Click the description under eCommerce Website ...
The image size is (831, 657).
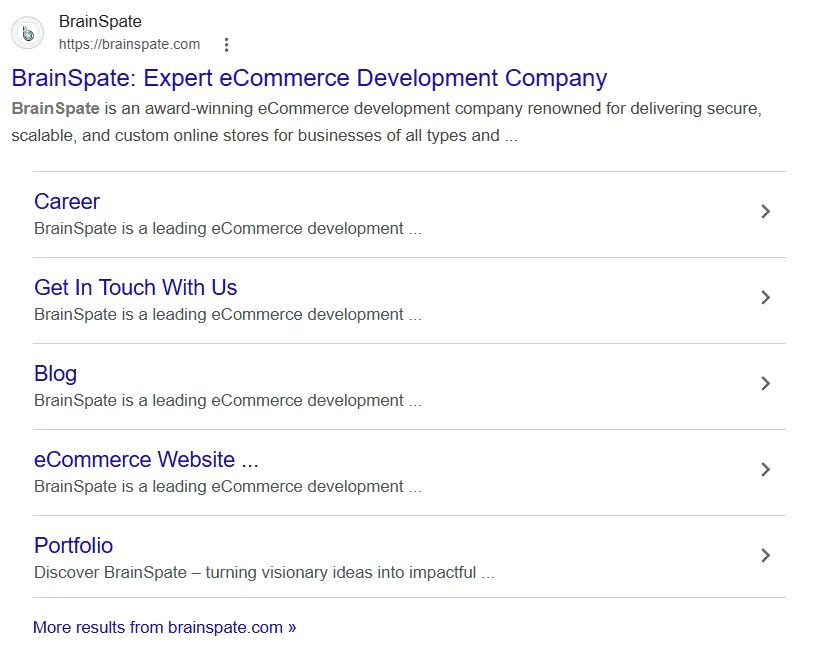227,486
